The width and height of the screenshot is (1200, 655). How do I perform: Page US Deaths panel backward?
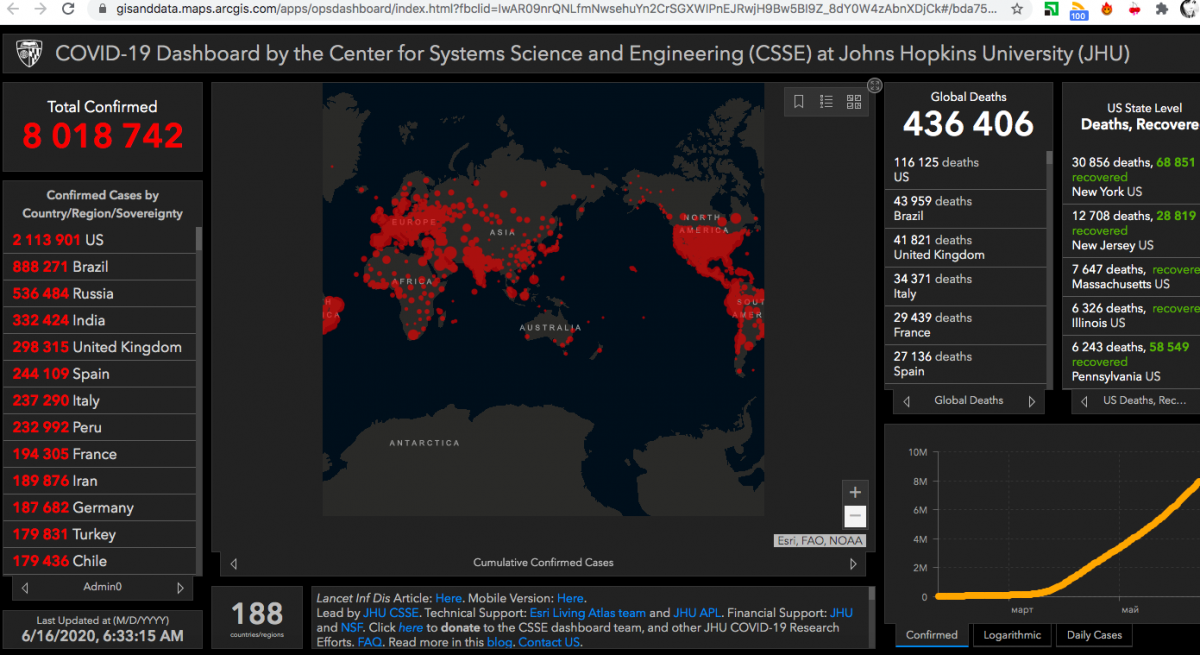coord(1085,401)
